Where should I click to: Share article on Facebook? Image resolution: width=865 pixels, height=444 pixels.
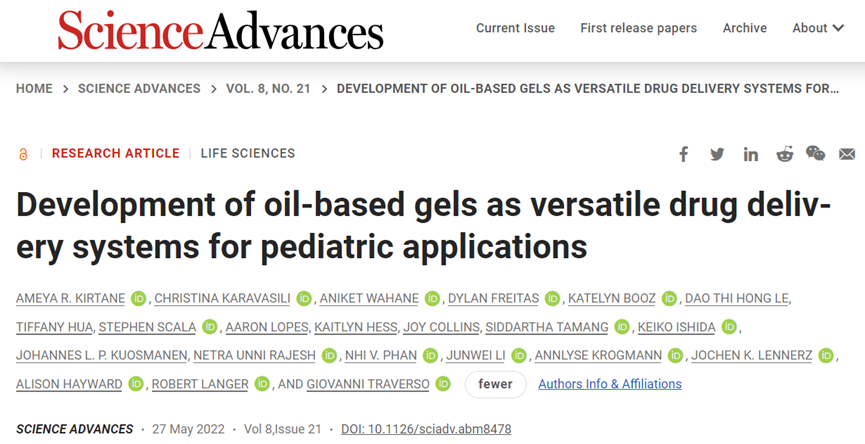pyautogui.click(x=684, y=154)
